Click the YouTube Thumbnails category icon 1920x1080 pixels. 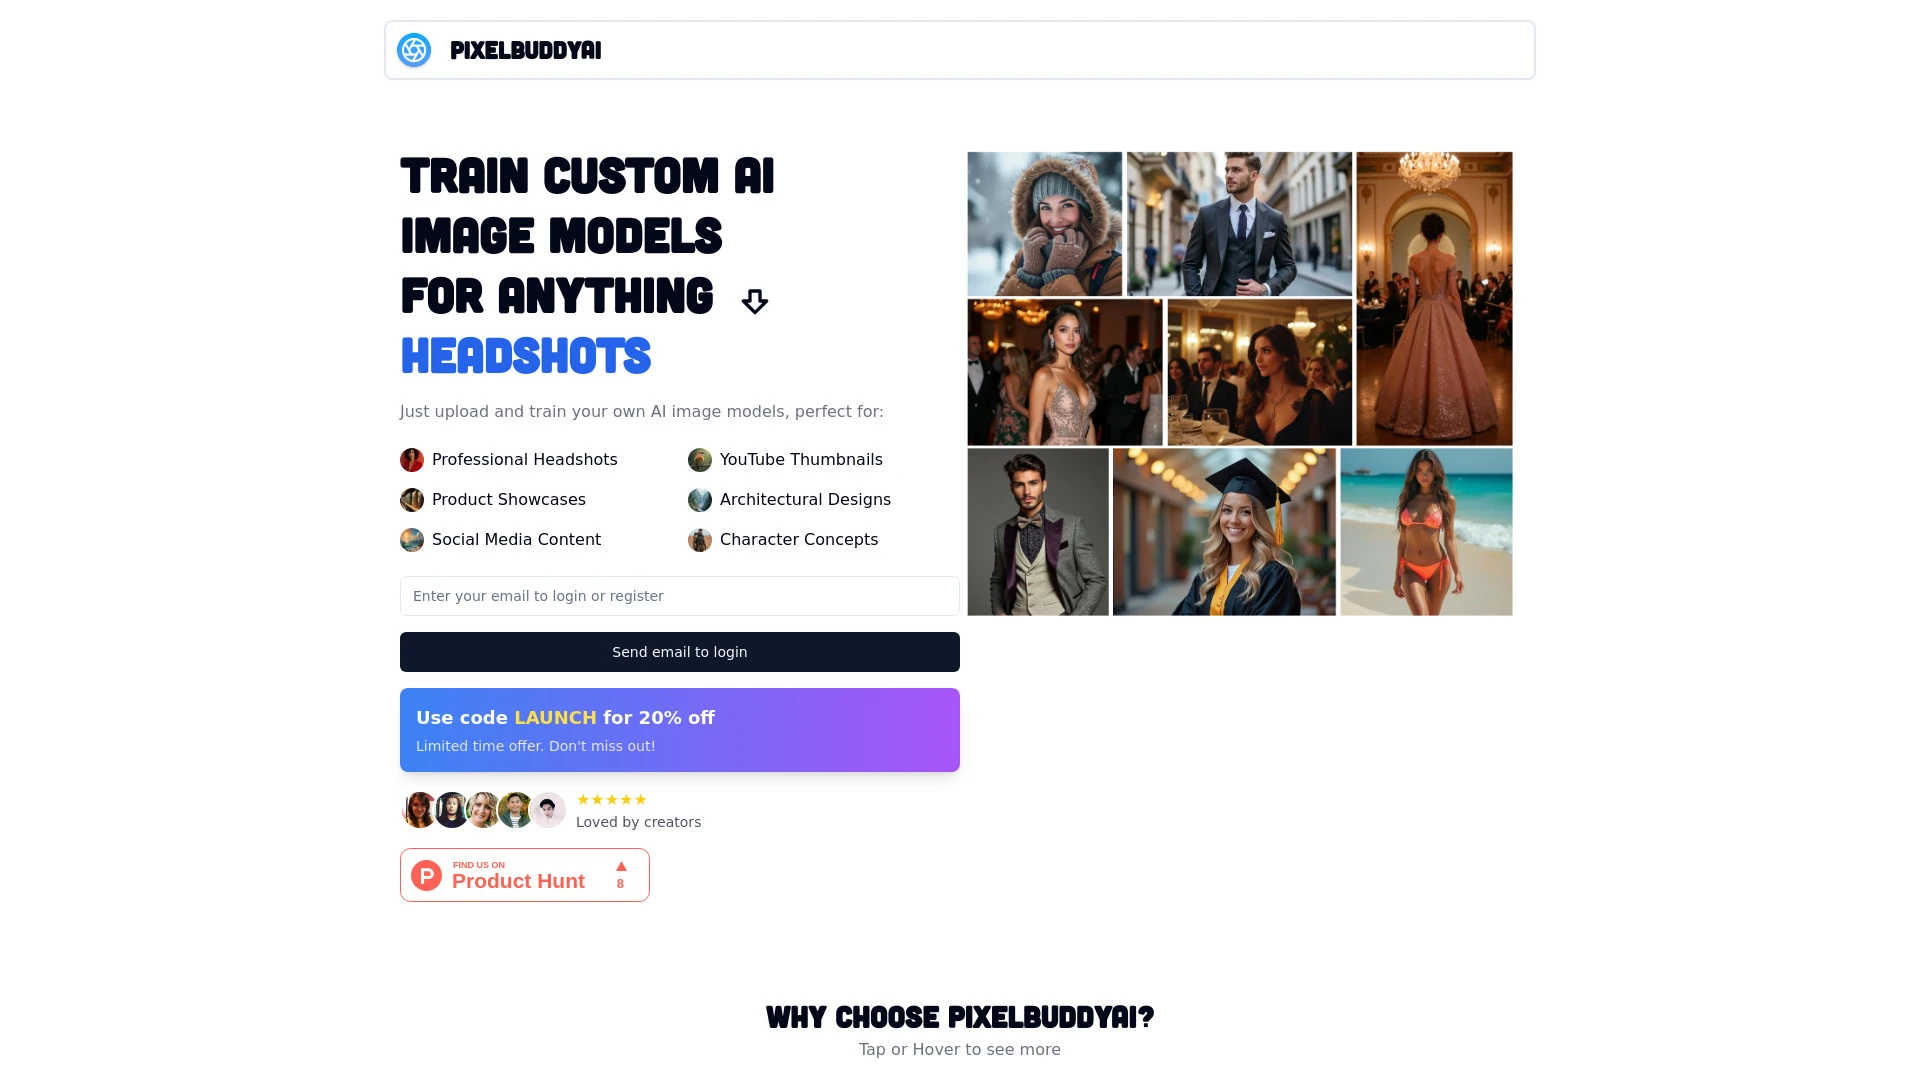[699, 459]
